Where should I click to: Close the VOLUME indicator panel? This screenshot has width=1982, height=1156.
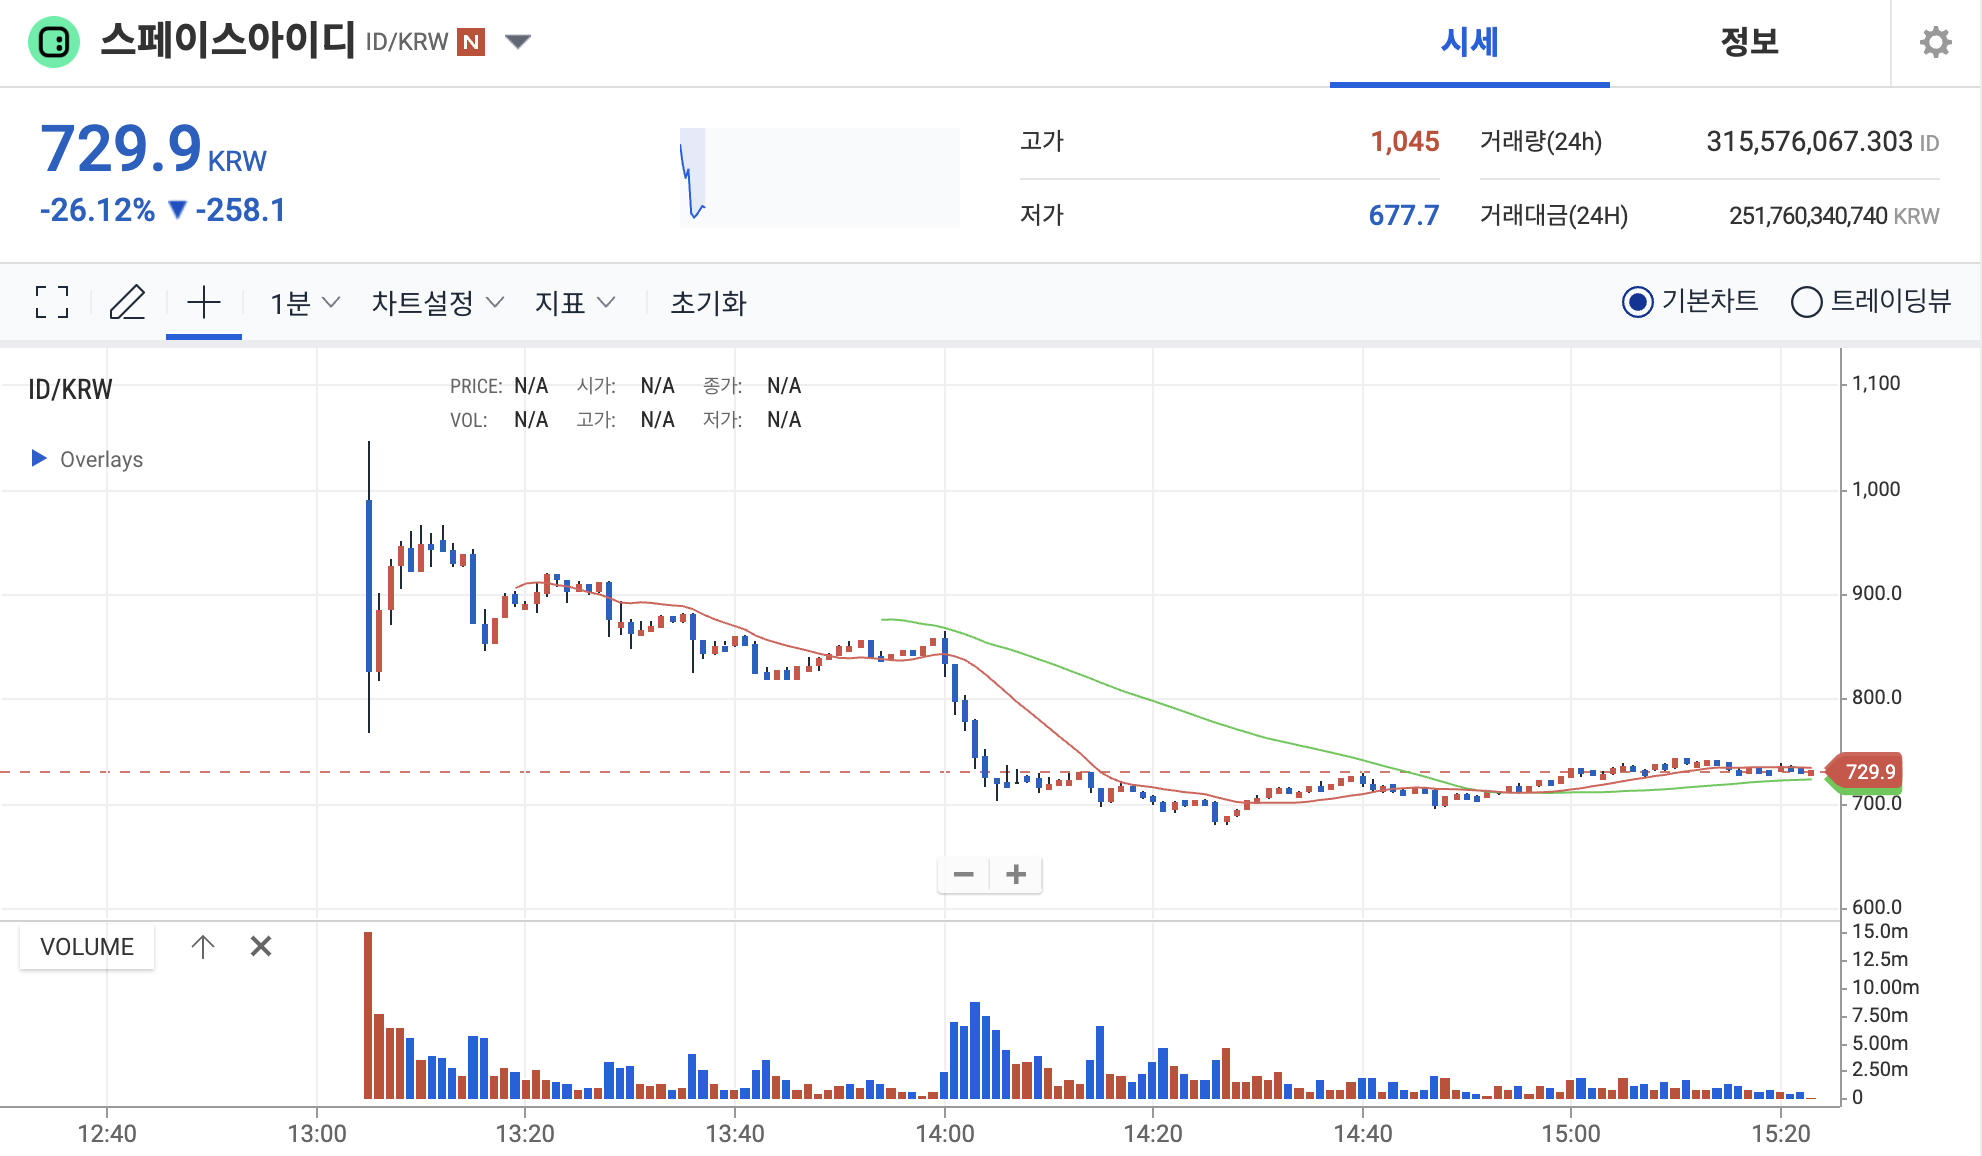coord(261,946)
